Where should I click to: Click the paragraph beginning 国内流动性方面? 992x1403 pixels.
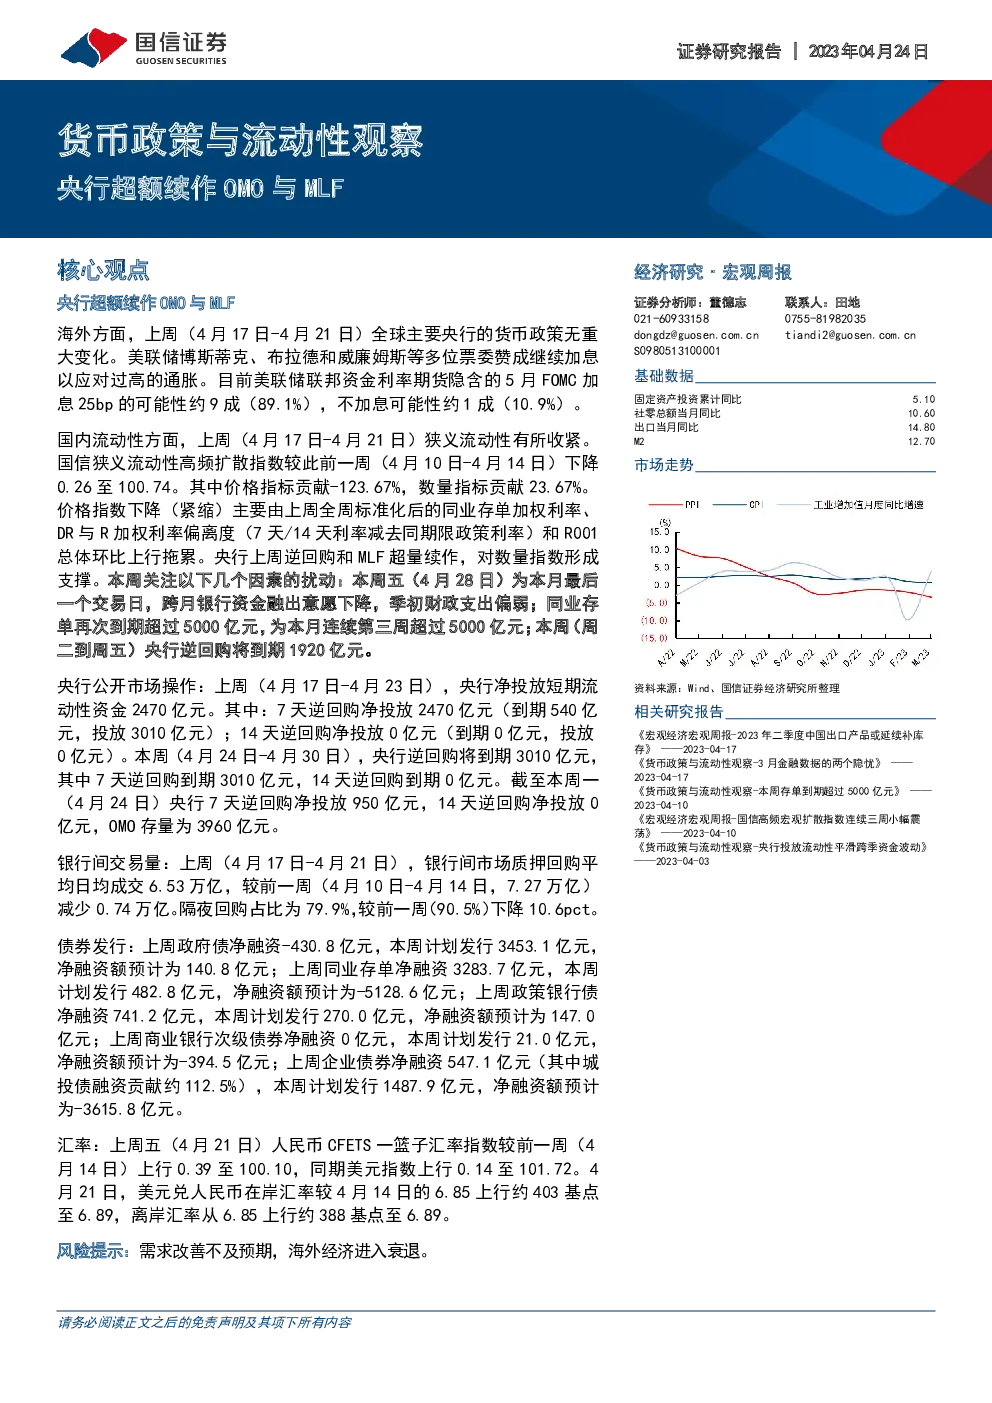pos(328,545)
